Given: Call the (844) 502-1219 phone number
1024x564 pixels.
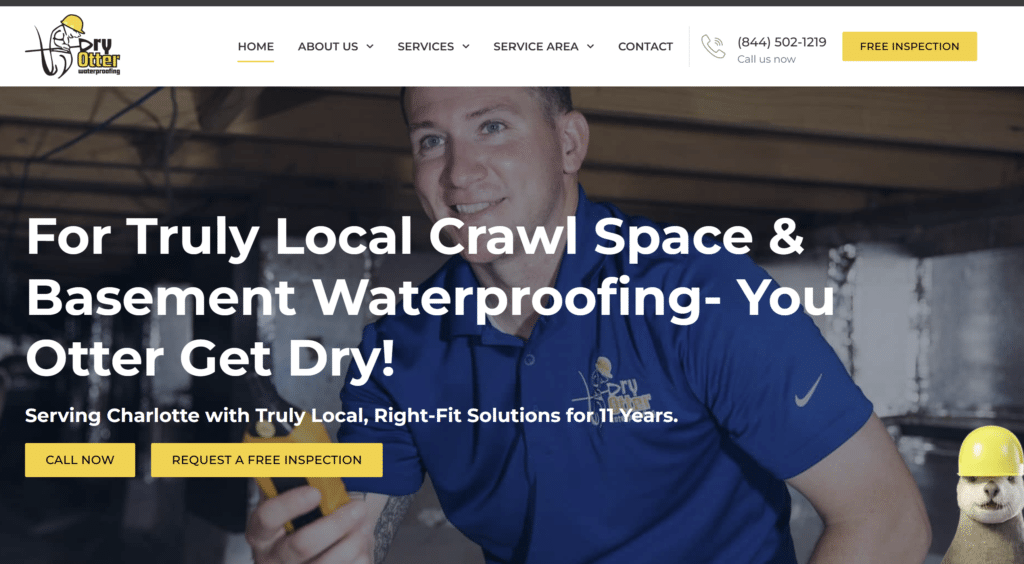Looking at the screenshot, I should pyautogui.click(x=782, y=42).
